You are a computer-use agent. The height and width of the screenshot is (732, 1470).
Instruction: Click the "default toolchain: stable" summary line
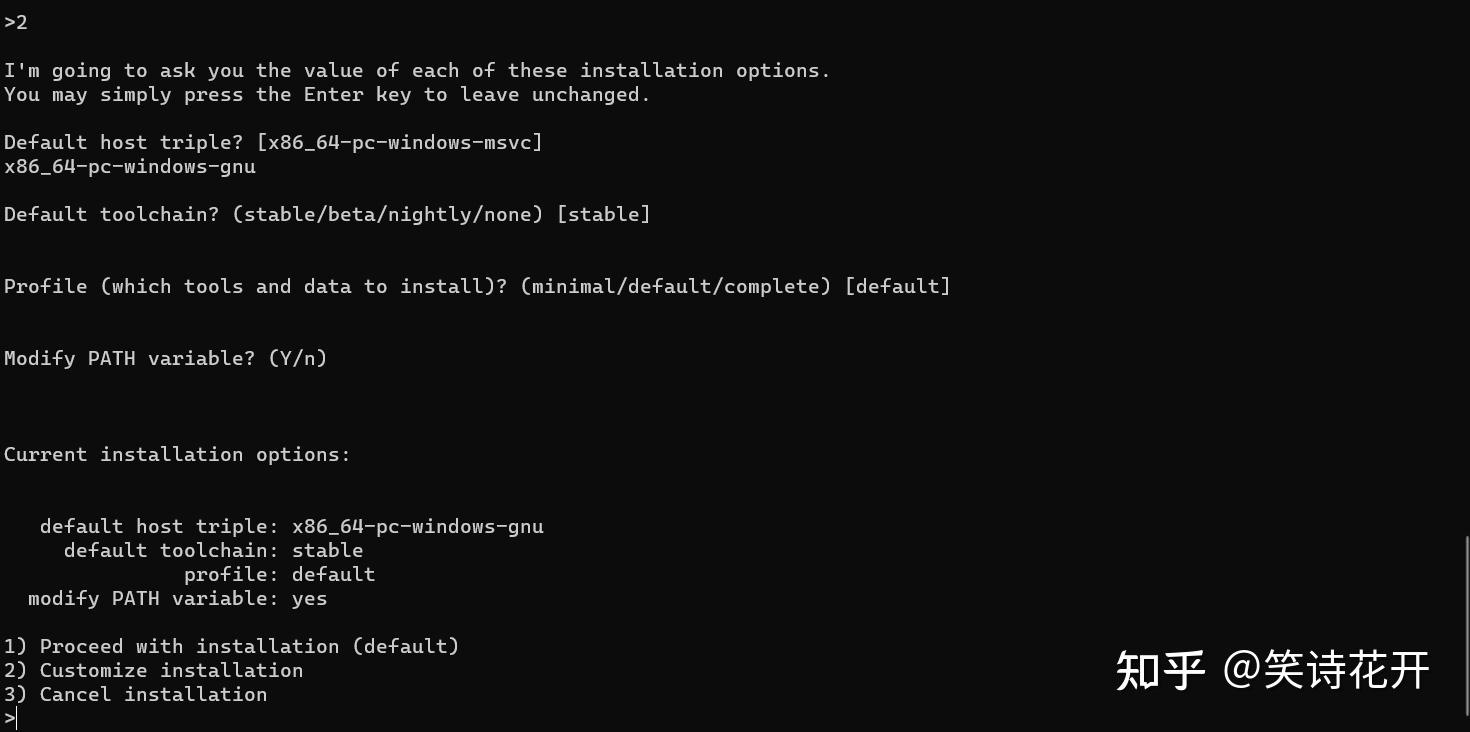[x=214, y=550]
